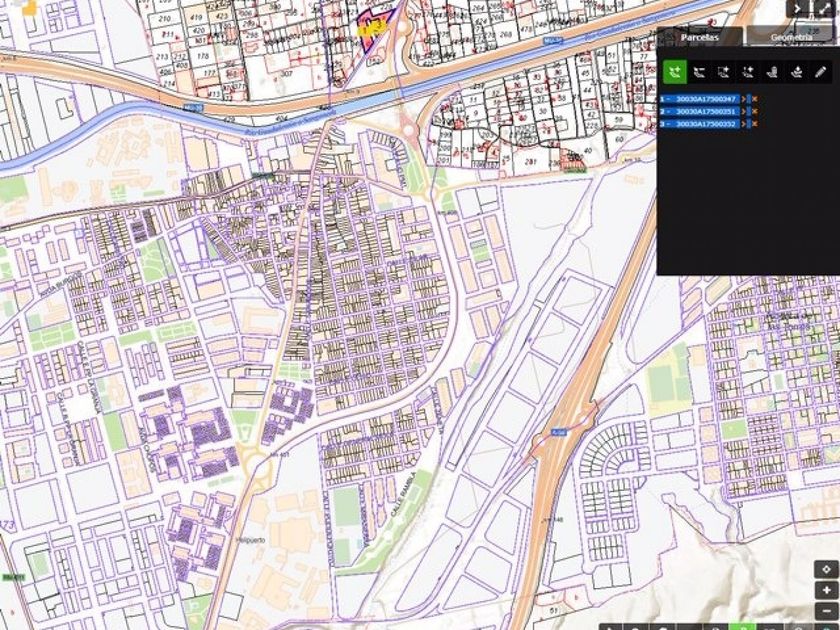Zoom out with the minus button
Screen dimensions: 840x630
pos(825,611)
